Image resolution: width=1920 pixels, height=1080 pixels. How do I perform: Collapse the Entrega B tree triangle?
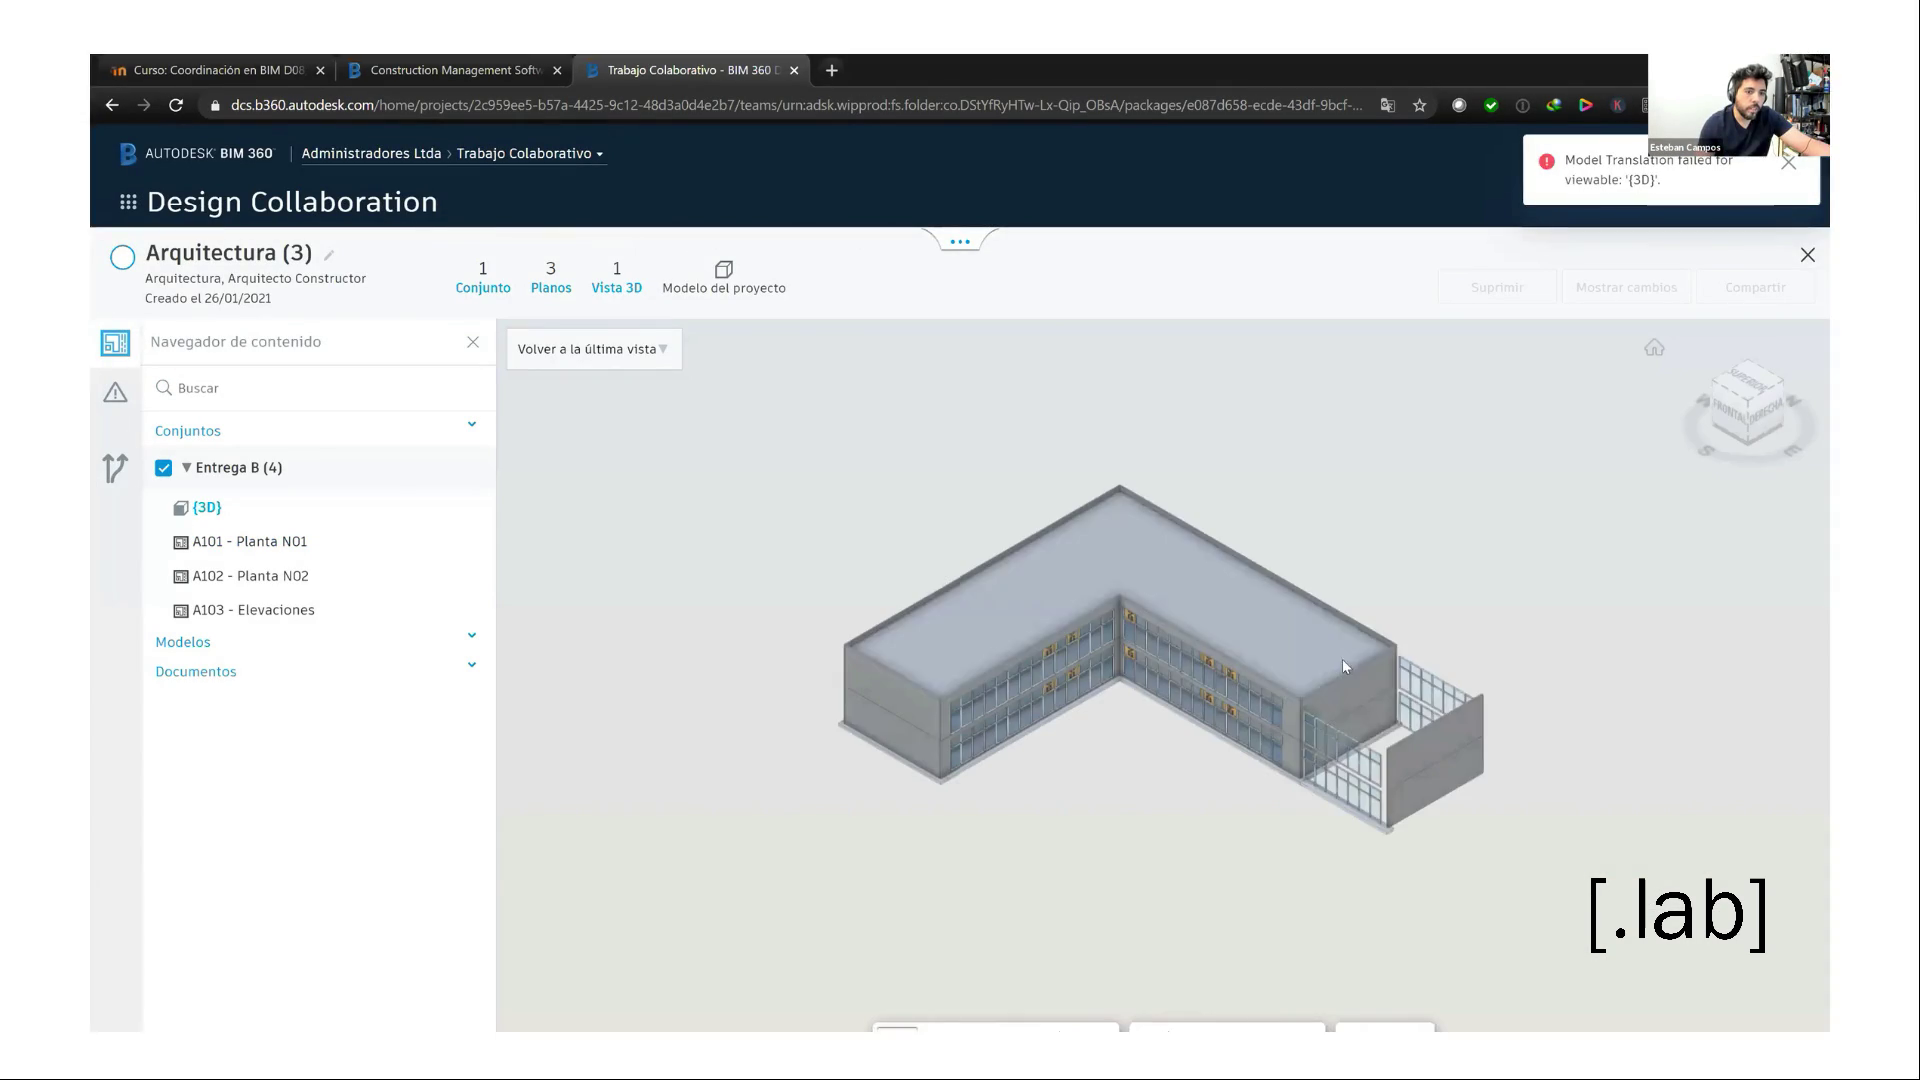[x=186, y=467]
